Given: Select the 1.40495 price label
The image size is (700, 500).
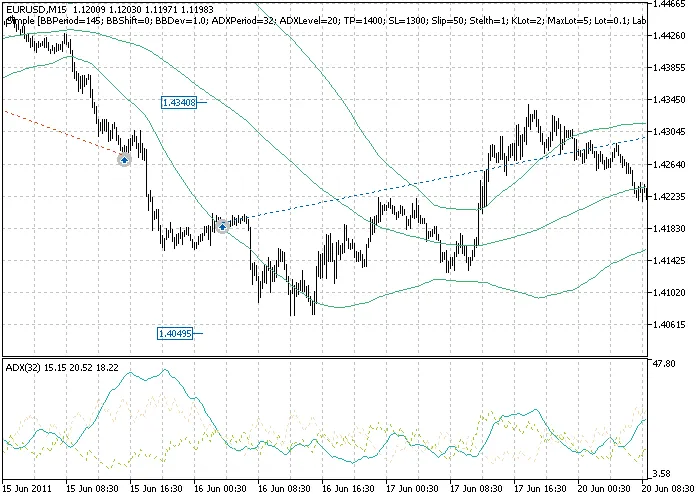Looking at the screenshot, I should (175, 333).
